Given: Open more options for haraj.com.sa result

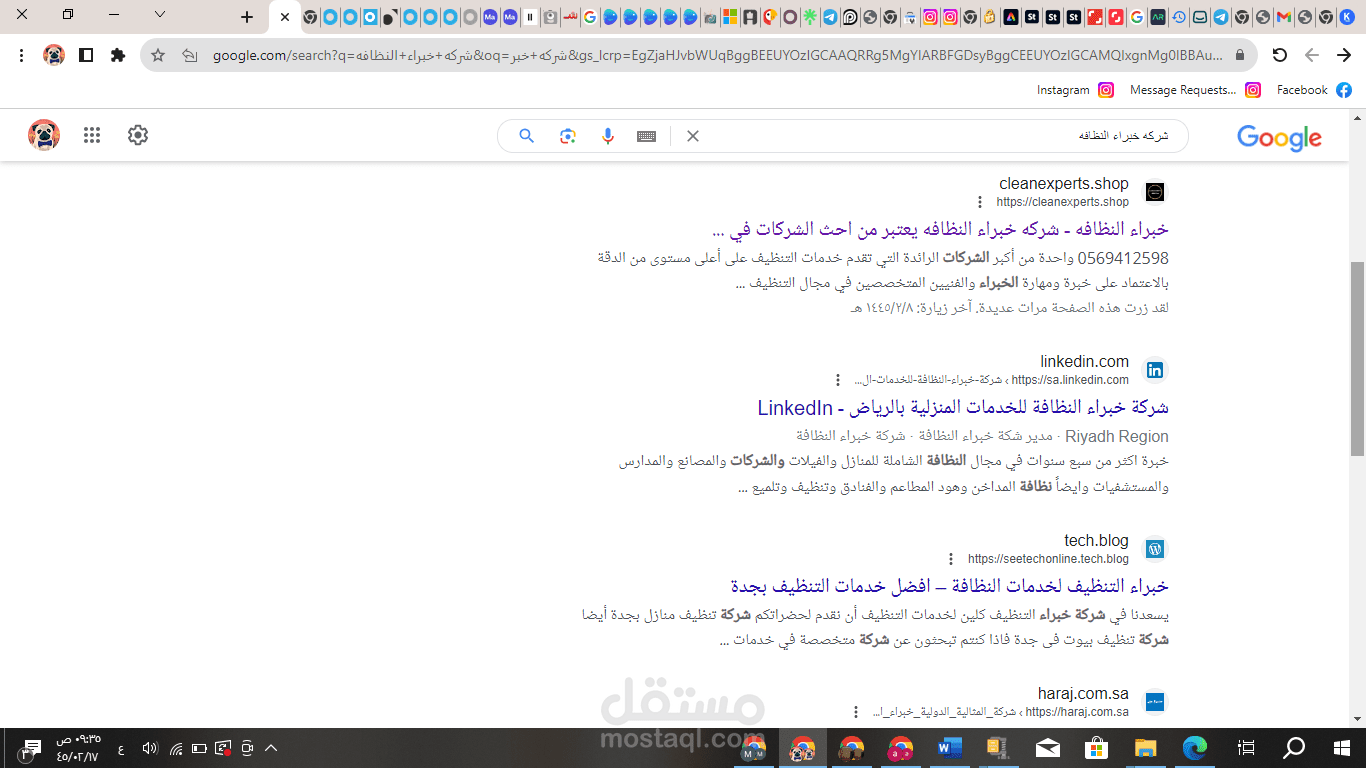Looking at the screenshot, I should [x=856, y=712].
